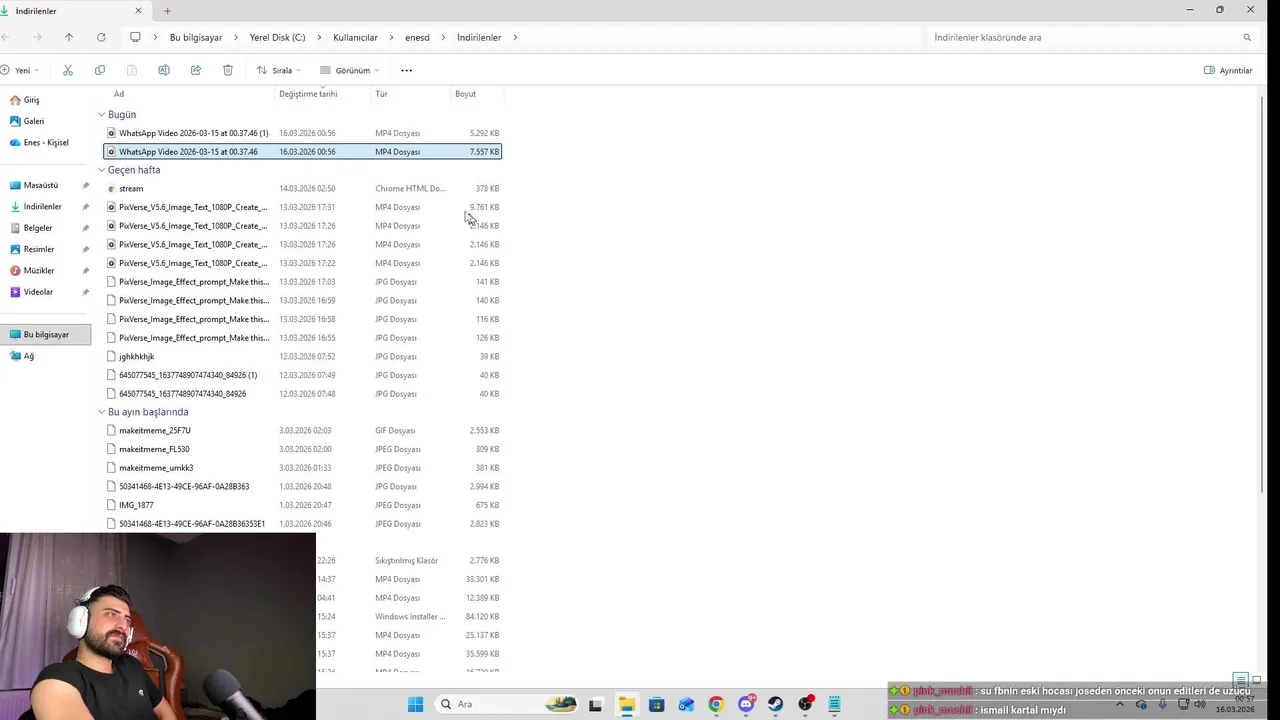Expand the chevron after Bu bilgisayar breadcrumb

pyautogui.click(x=237, y=37)
